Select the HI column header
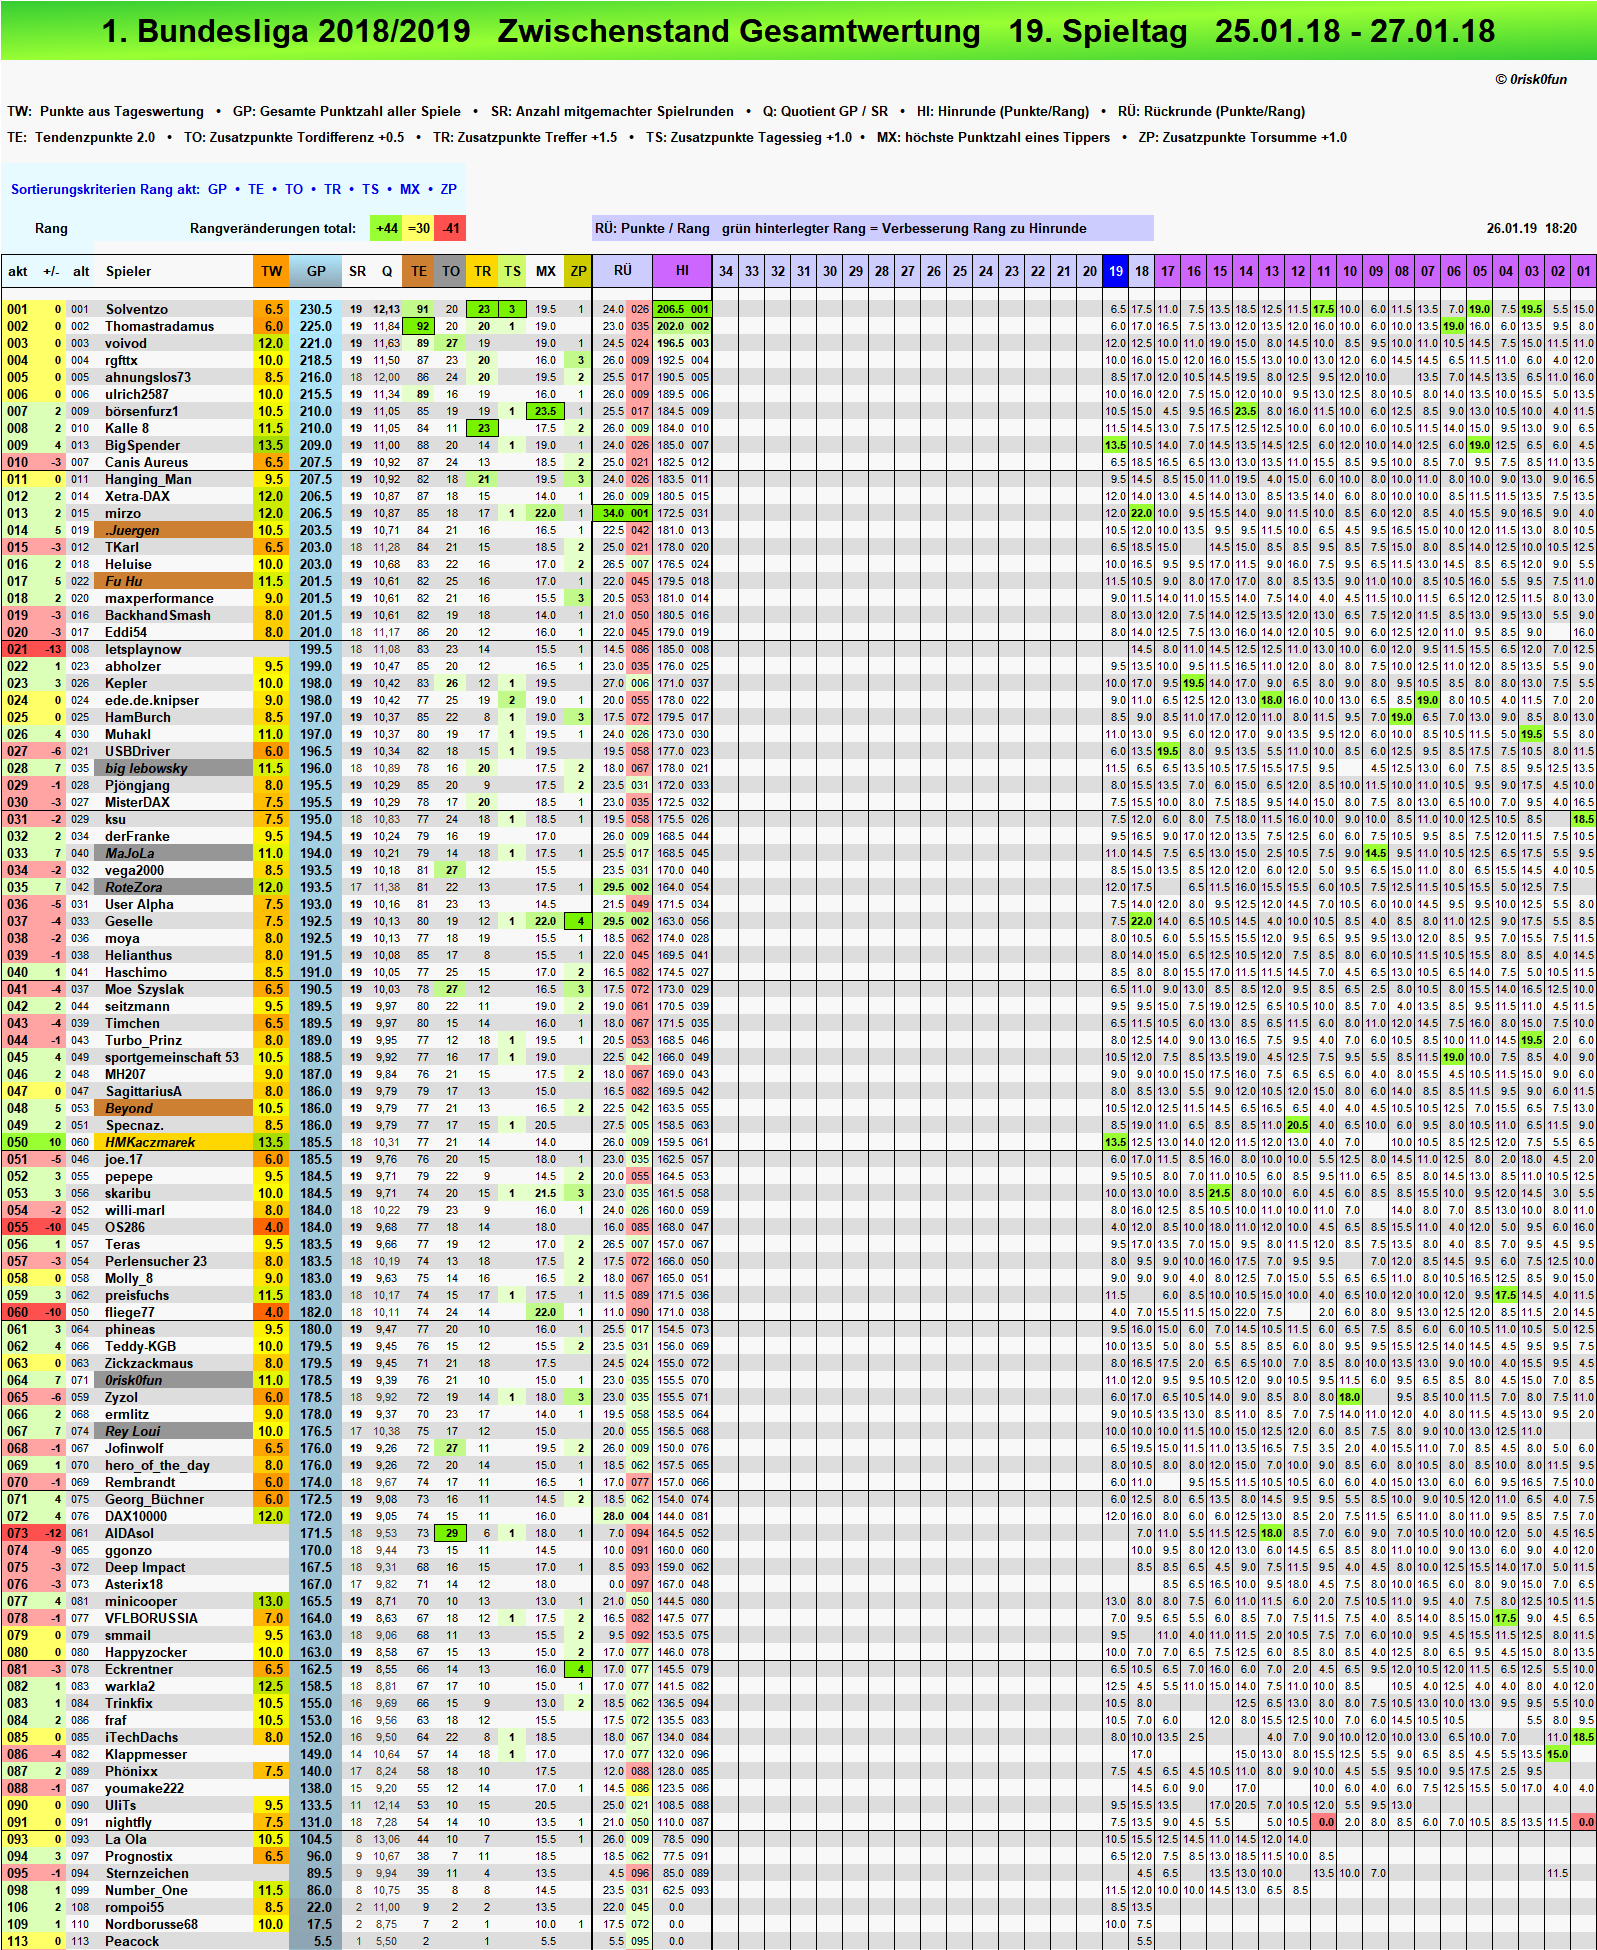Screen dimensions: 1597x1950 (682, 271)
